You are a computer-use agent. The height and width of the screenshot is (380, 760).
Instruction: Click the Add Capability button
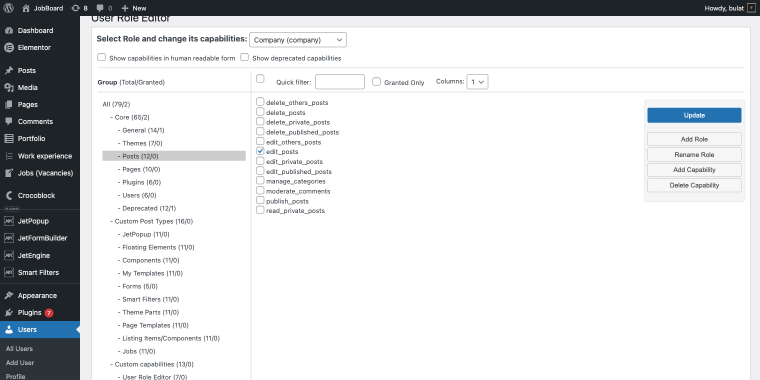pyautogui.click(x=694, y=170)
